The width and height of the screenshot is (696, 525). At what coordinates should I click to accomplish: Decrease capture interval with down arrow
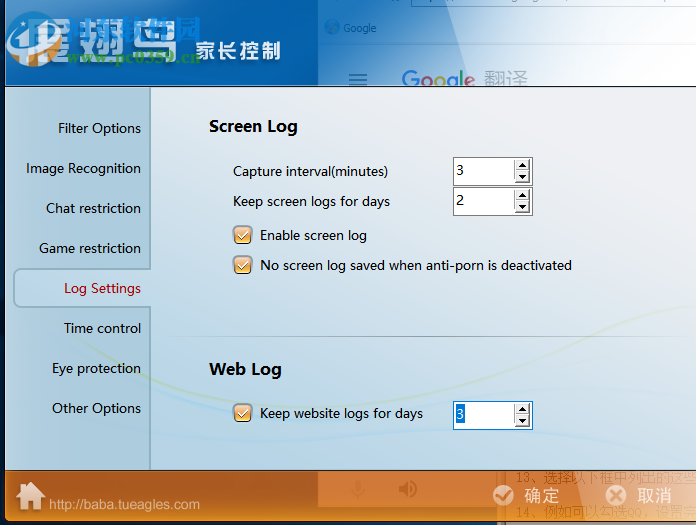522,177
